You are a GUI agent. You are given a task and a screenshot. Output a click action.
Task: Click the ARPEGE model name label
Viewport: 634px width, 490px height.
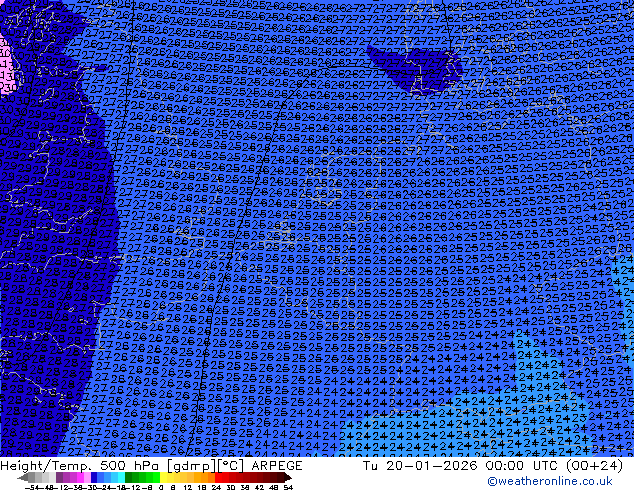(277, 466)
